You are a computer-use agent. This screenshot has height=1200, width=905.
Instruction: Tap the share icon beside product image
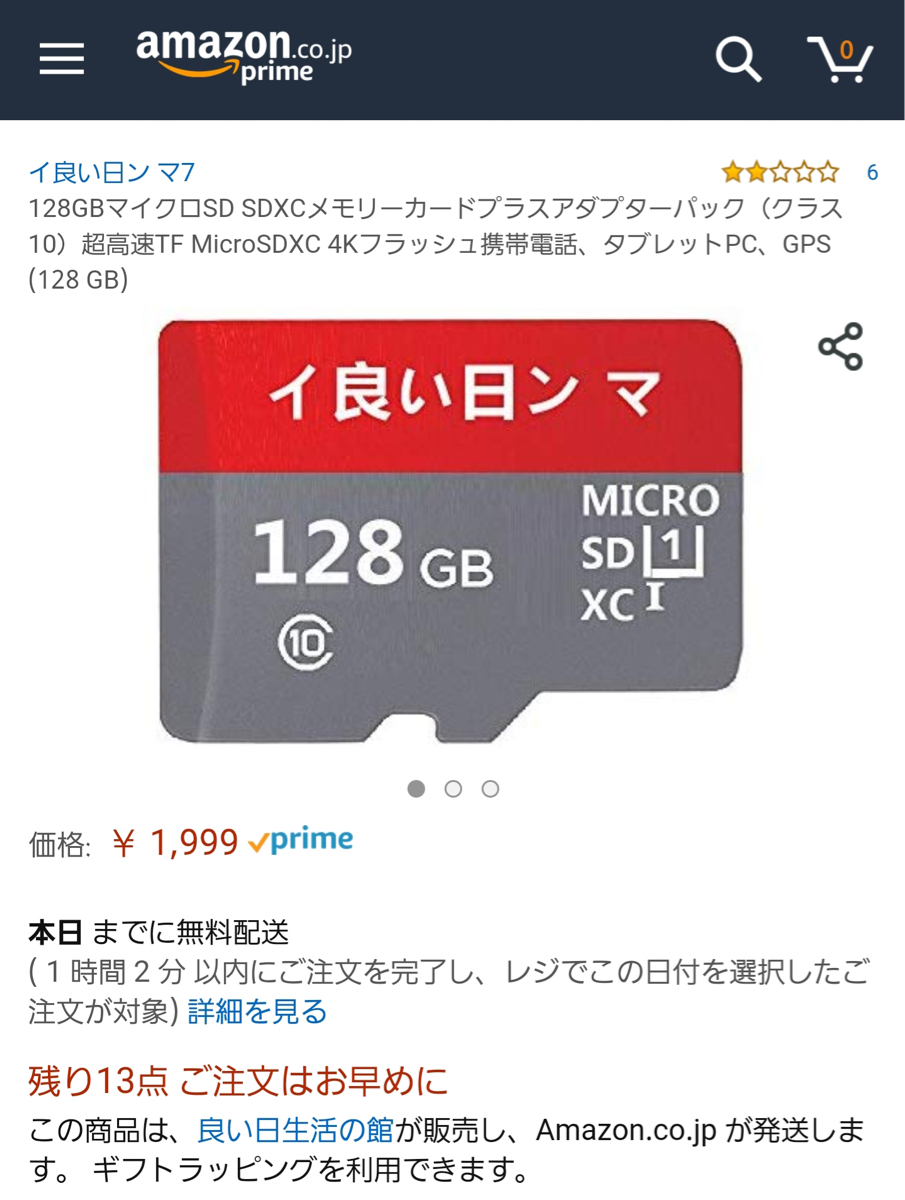pyautogui.click(x=840, y=347)
